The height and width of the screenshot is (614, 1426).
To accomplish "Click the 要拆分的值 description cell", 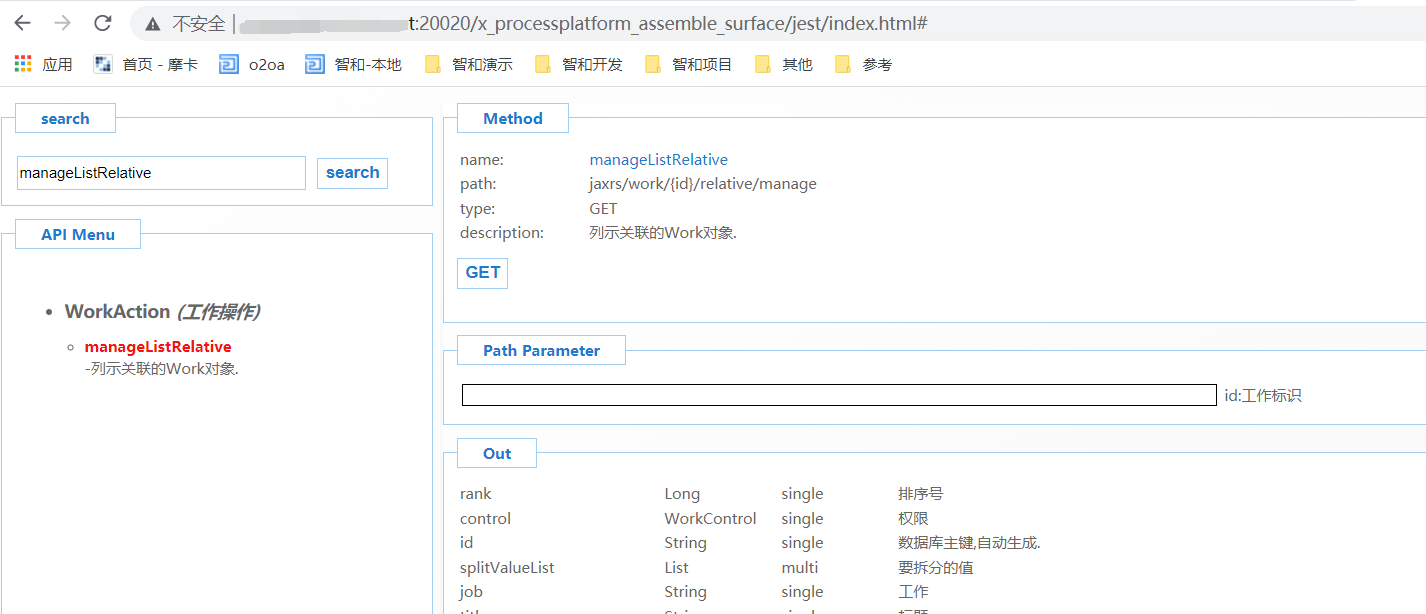I will [936, 568].
